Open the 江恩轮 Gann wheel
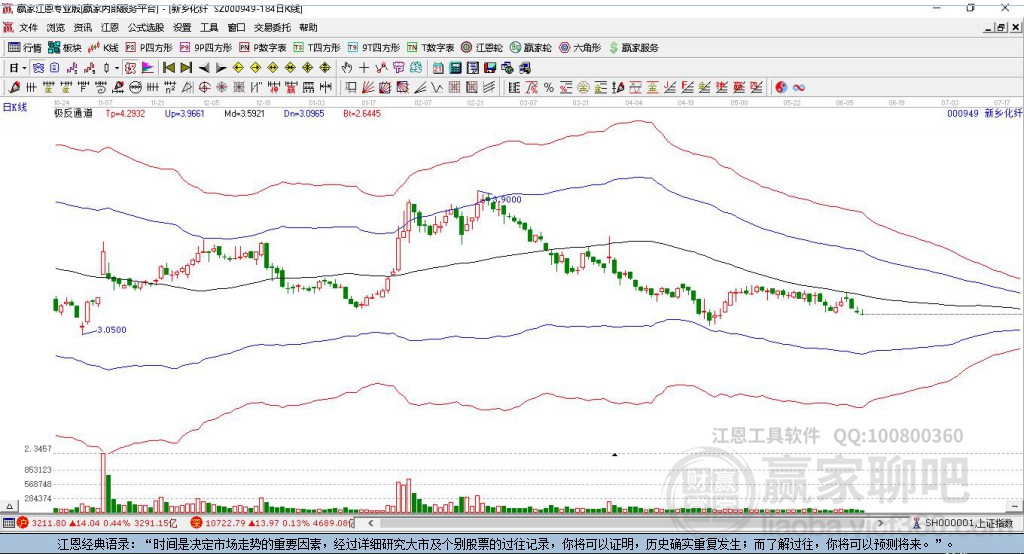Viewport: 1024px width, 554px height. click(482, 48)
